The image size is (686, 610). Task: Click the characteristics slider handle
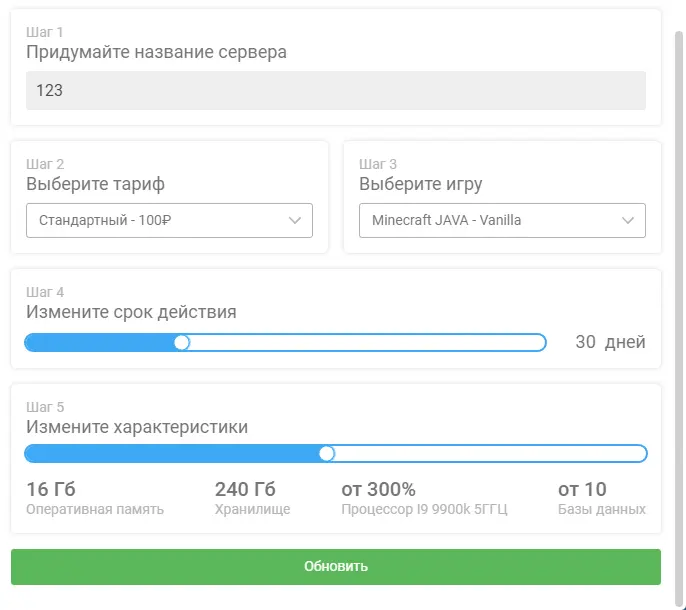tap(326, 453)
